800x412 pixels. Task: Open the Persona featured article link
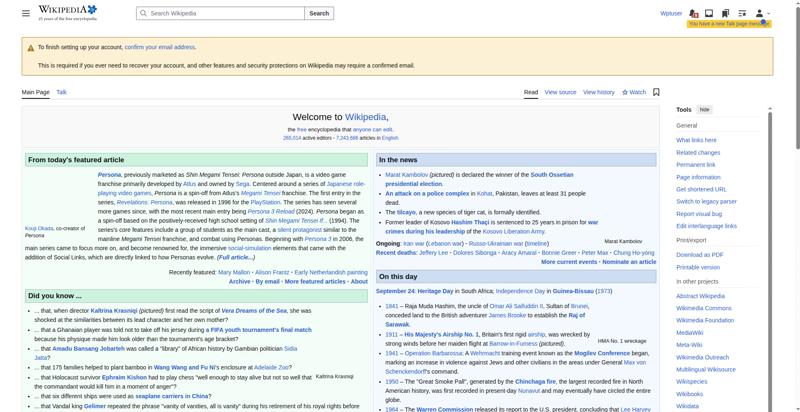(x=109, y=175)
